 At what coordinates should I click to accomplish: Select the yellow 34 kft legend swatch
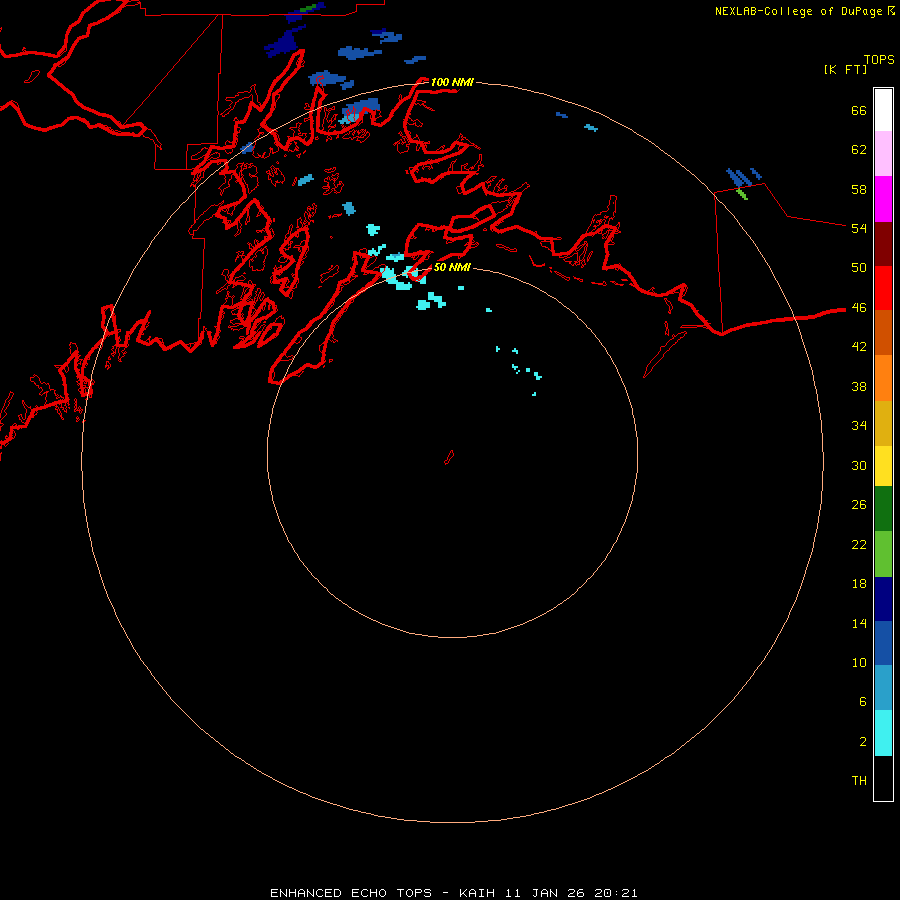pos(883,466)
